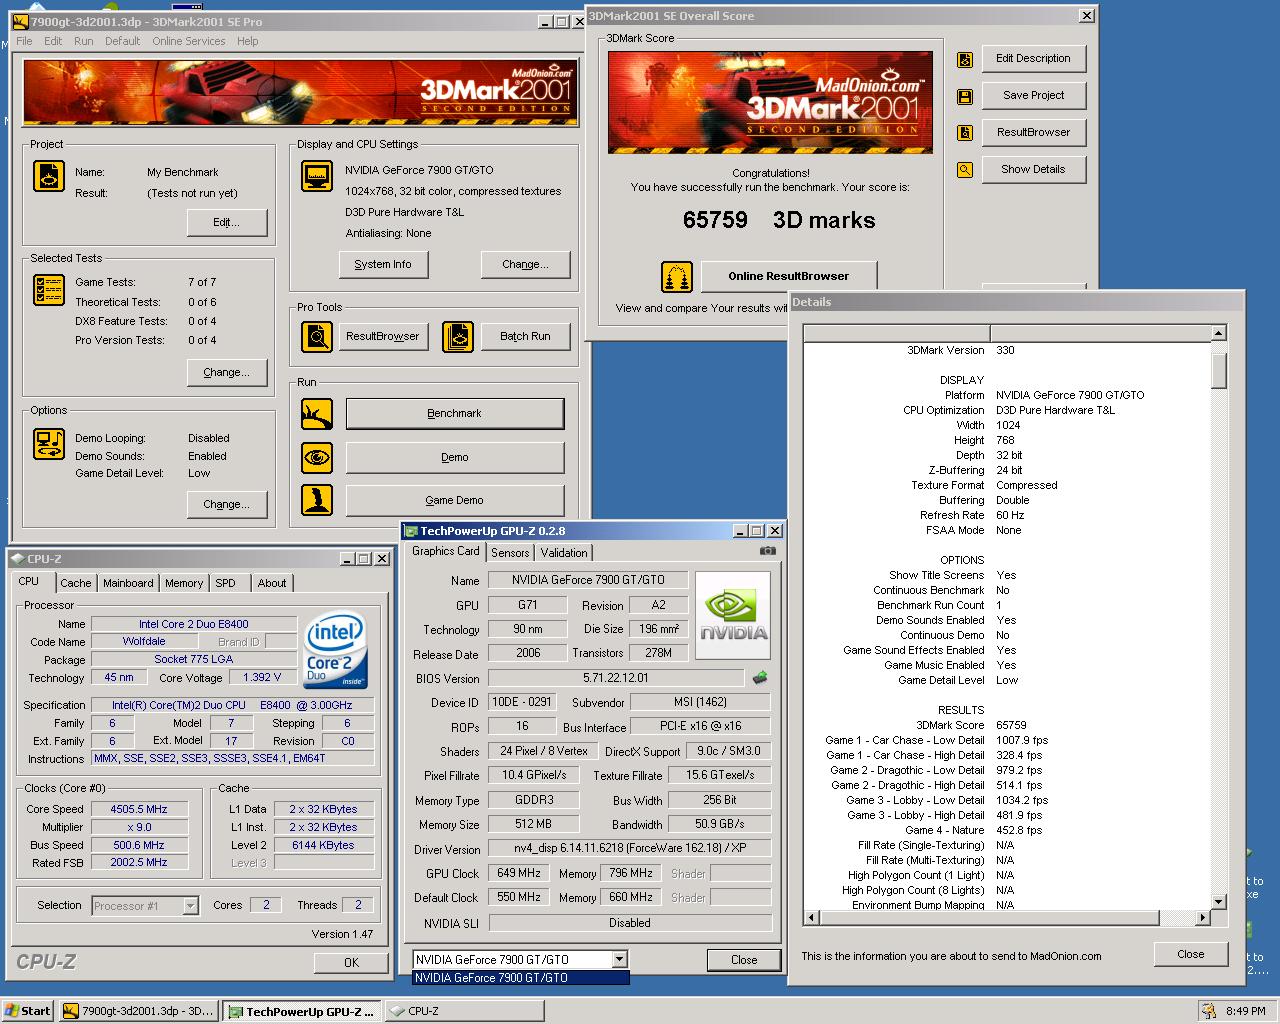
Task: Click Change... under Display and CPU Settings
Action: point(526,264)
